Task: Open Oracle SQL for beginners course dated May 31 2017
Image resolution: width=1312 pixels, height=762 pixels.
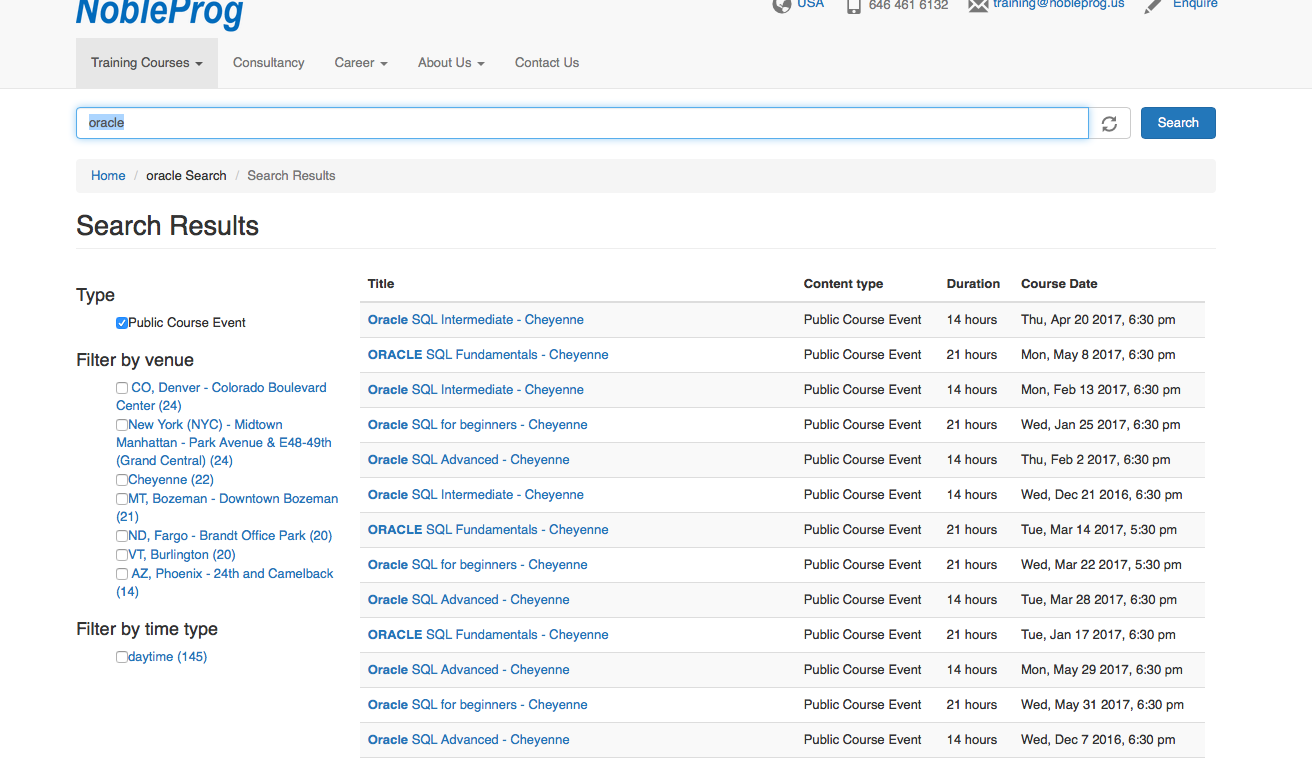Action: [x=478, y=705]
